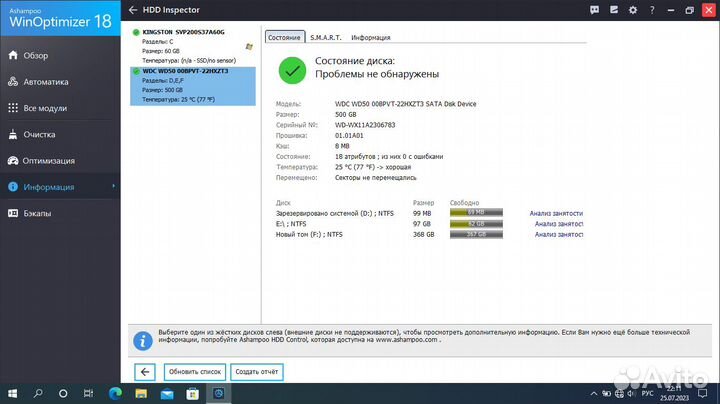This screenshot has width=720, height=404.
Task: Open Task View on taskbar
Action: point(89,393)
